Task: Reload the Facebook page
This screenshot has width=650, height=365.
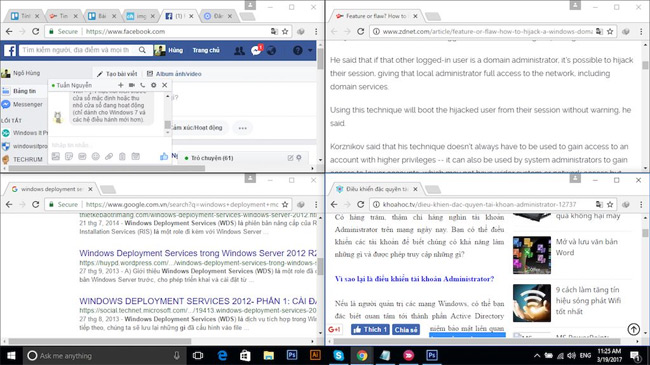Action: 36,32
